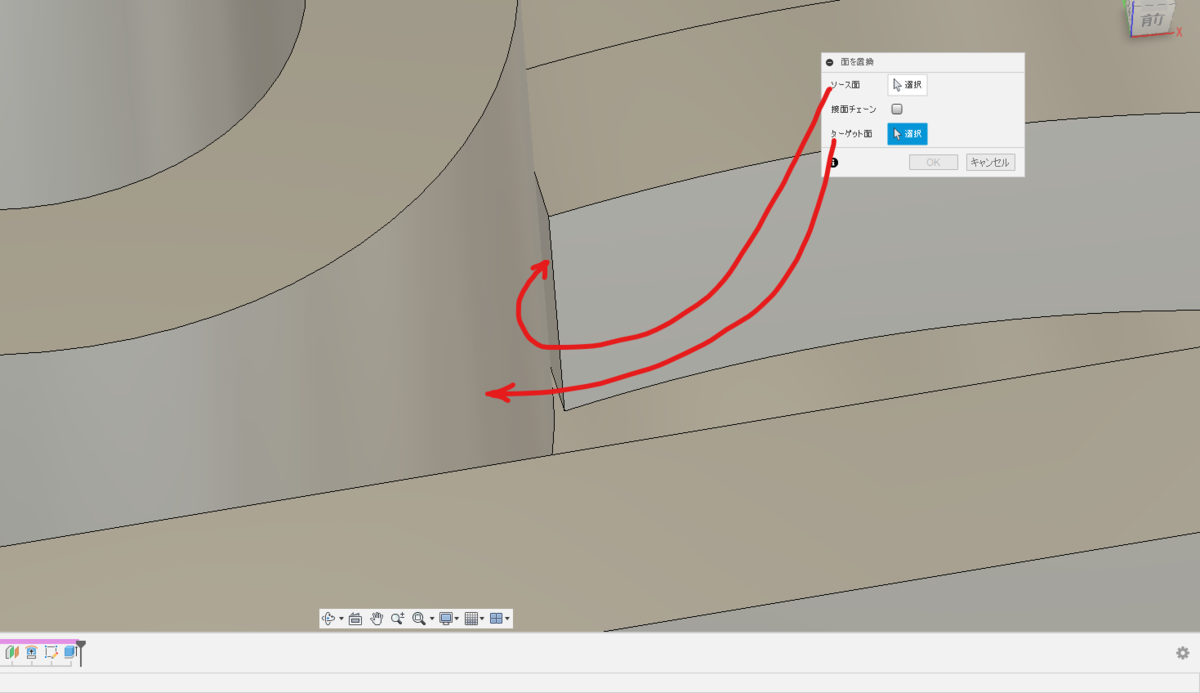
Task: Open timeline settings gear icon
Action: (x=1182, y=652)
